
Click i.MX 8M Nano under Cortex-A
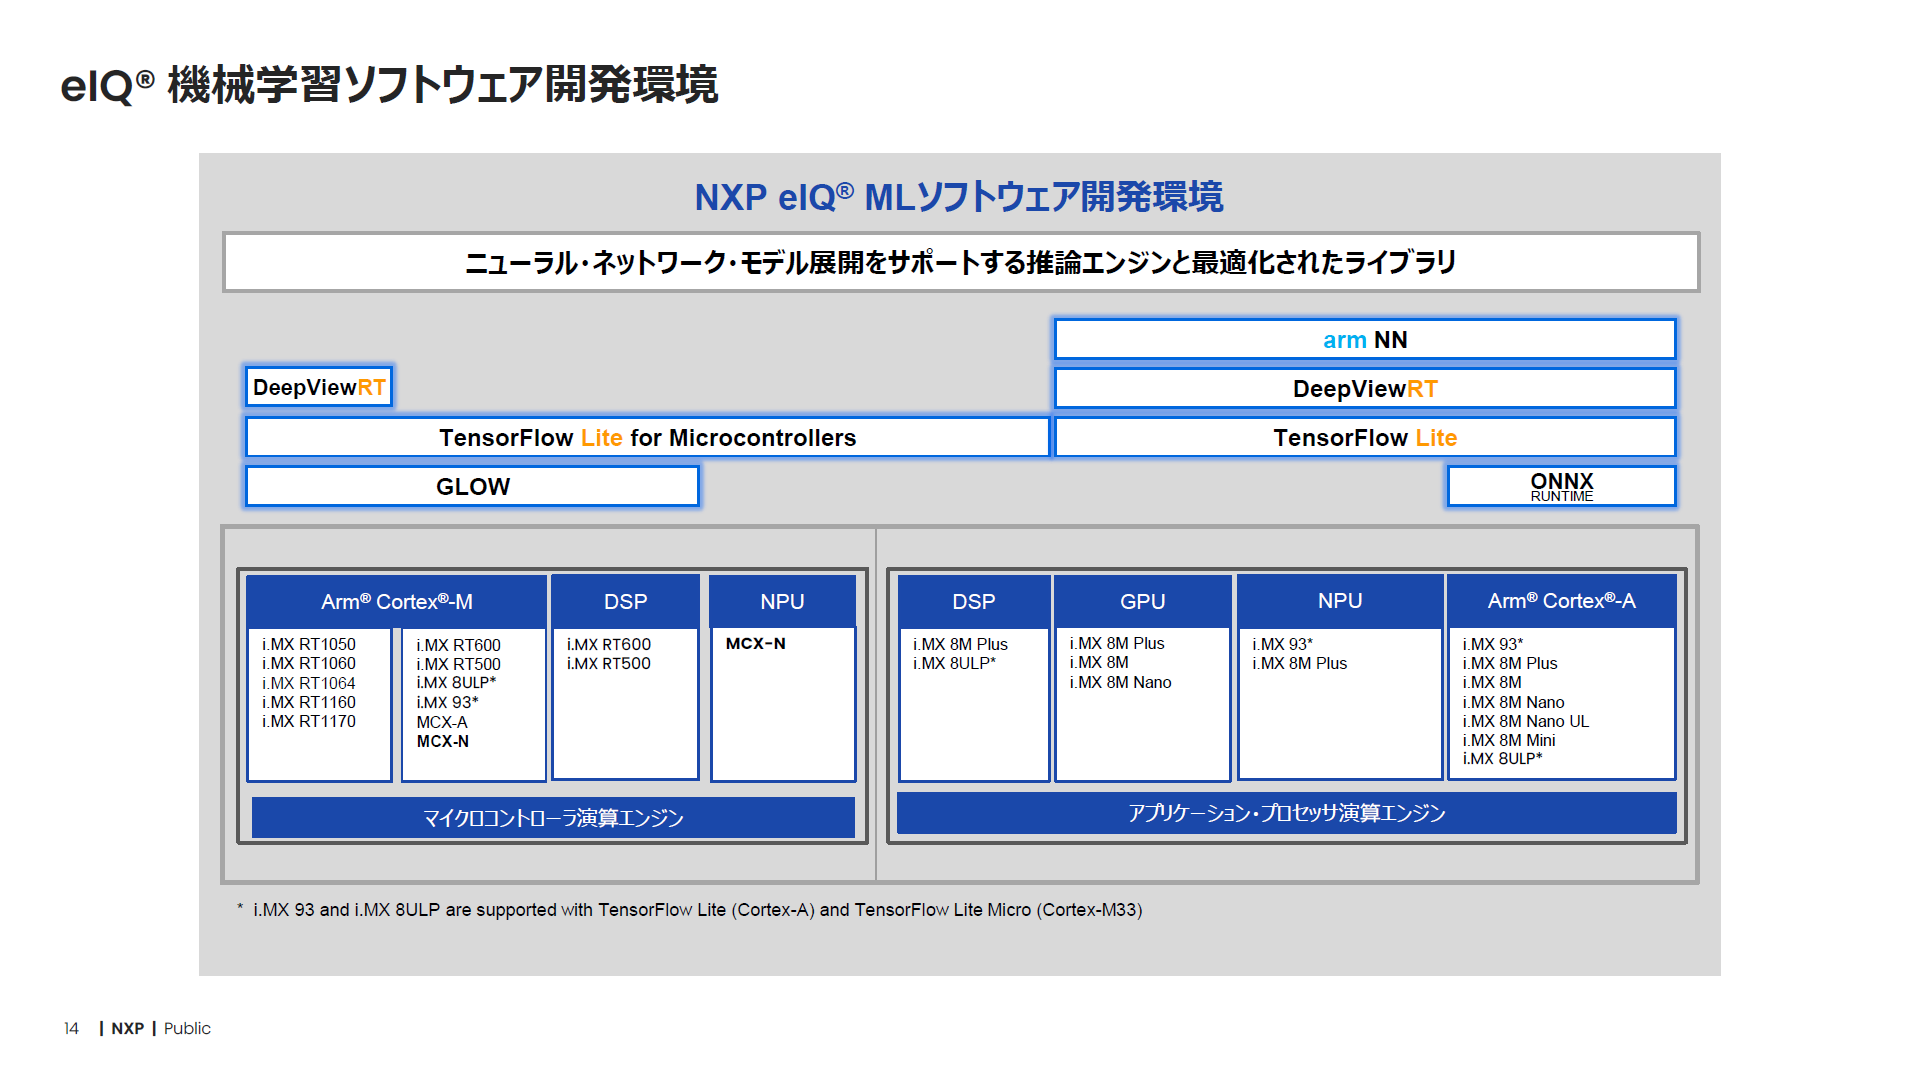pos(1513,702)
